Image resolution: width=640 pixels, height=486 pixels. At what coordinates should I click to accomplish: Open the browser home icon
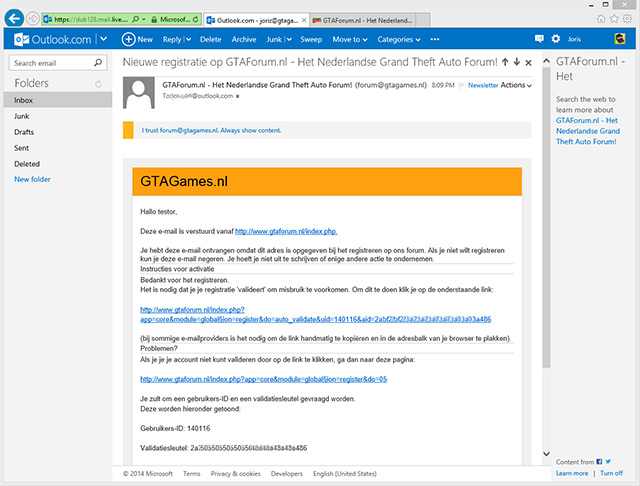[x=601, y=19]
